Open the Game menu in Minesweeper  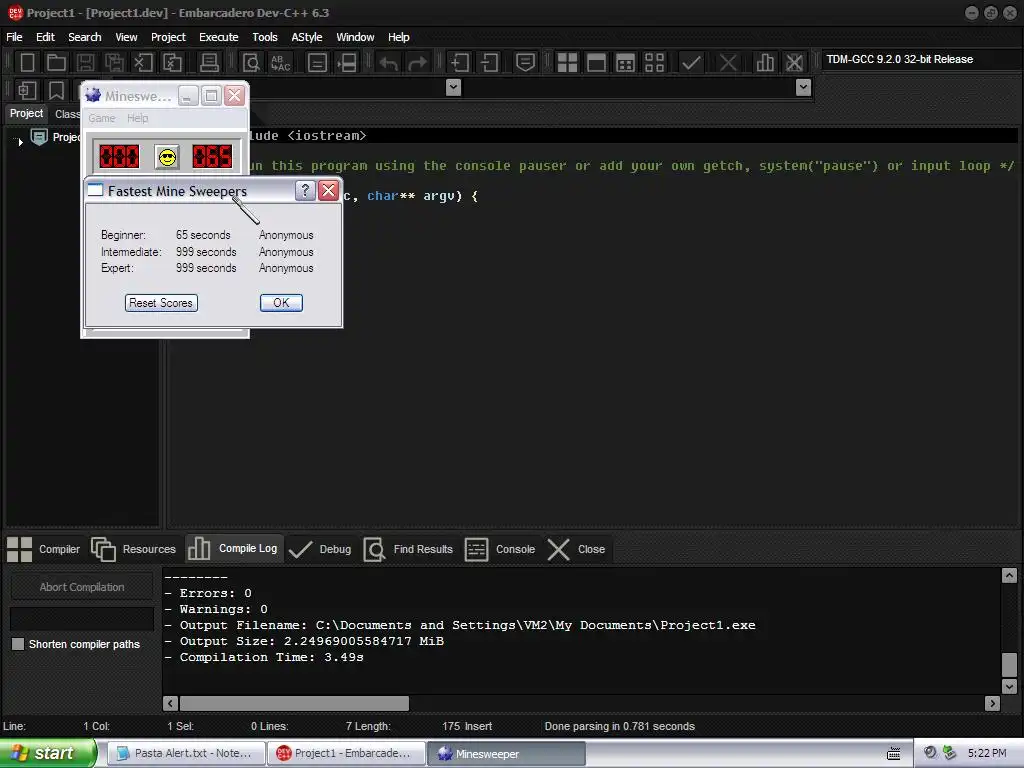coord(102,118)
